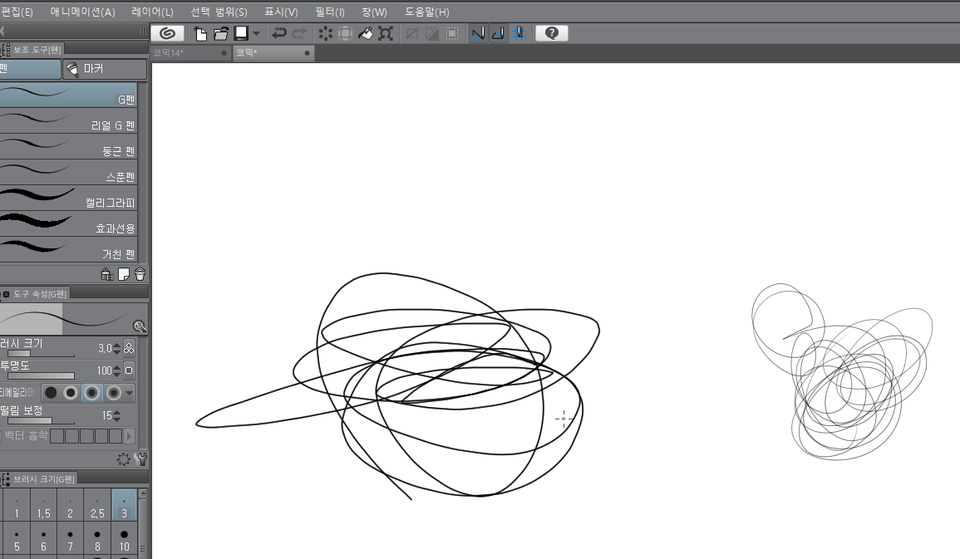Toggle Snap to Grid in toolbar
The width and height of the screenshot is (960, 559).
click(519, 33)
